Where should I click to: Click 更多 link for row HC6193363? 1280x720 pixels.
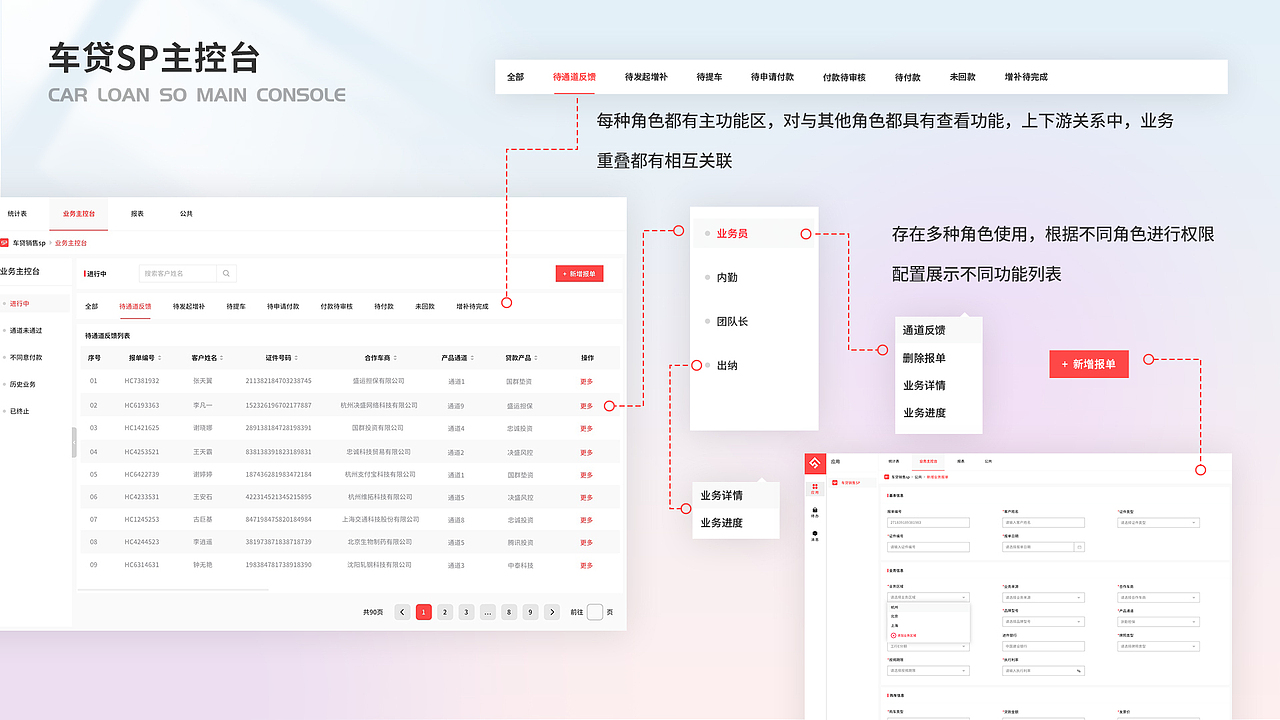[587, 406]
